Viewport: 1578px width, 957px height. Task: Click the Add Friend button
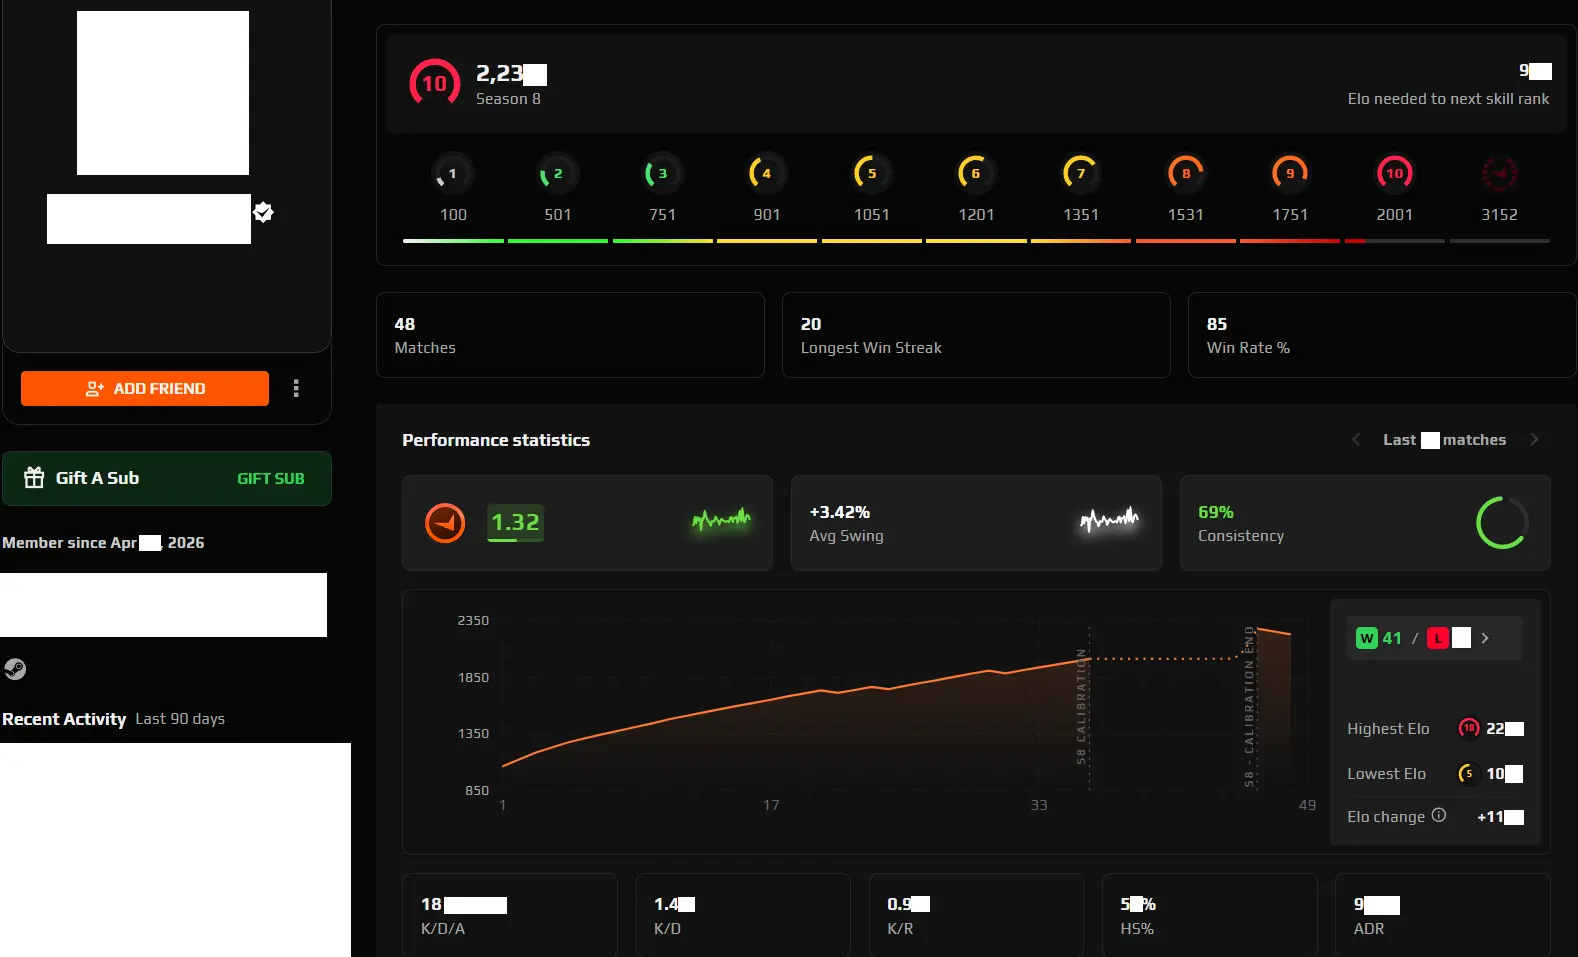tap(145, 388)
